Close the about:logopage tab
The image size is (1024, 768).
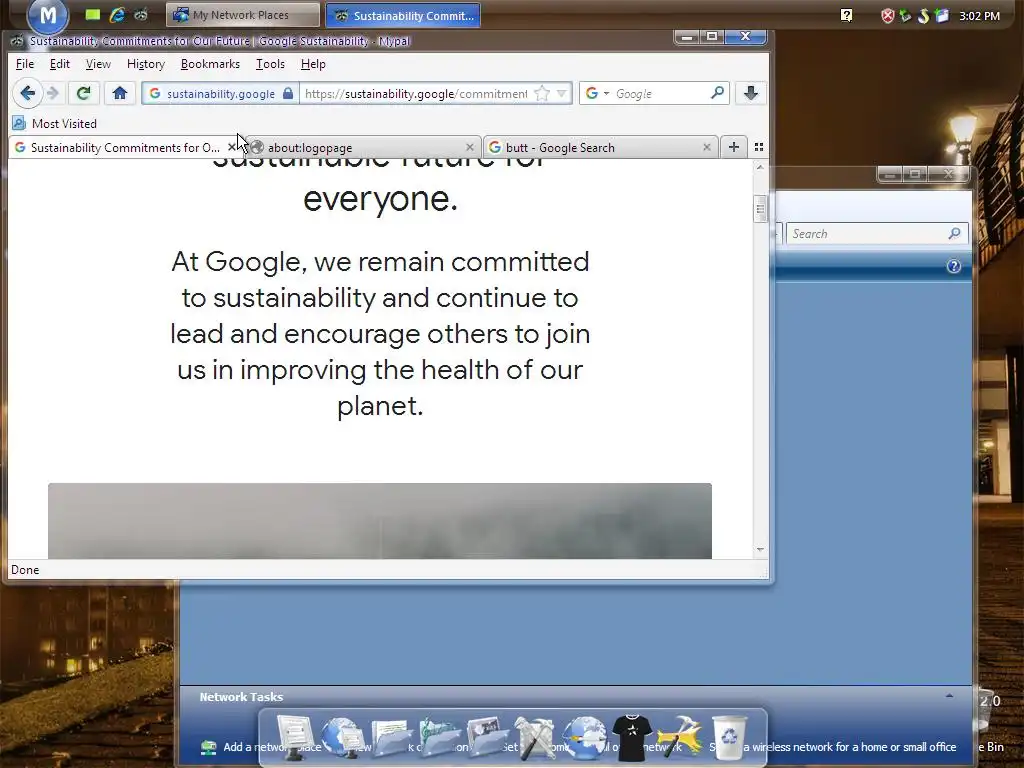pos(469,148)
